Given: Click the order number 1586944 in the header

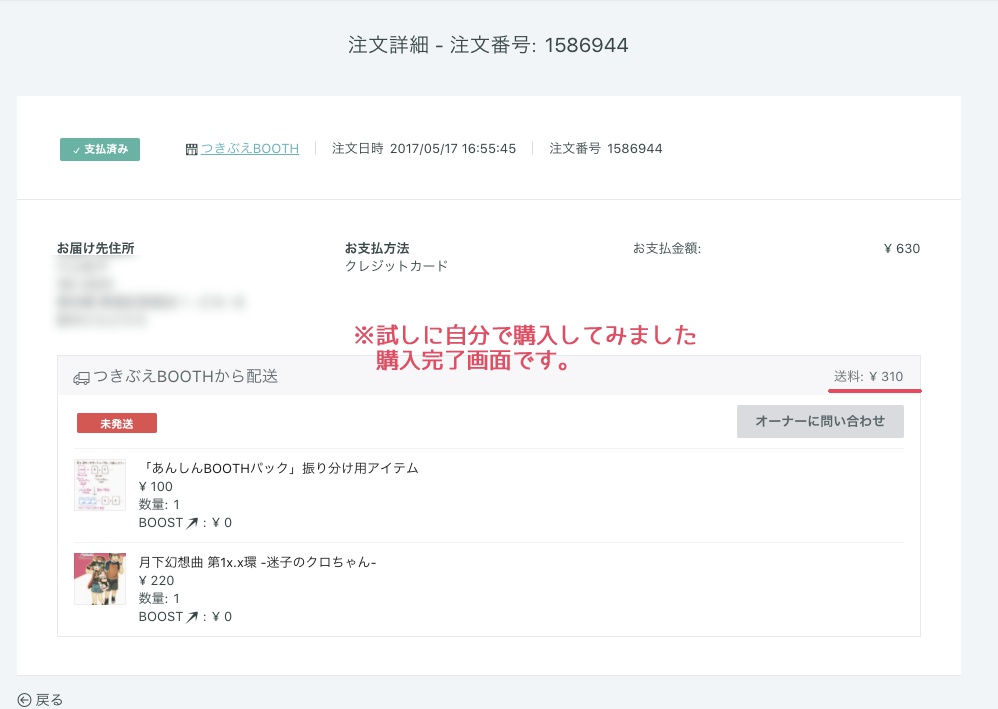Looking at the screenshot, I should (588, 44).
